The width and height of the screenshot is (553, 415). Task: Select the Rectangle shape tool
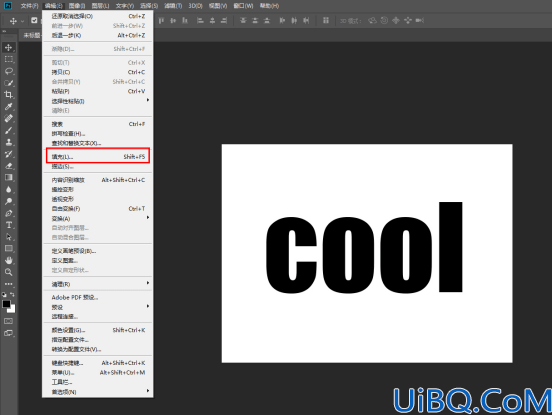9,249
